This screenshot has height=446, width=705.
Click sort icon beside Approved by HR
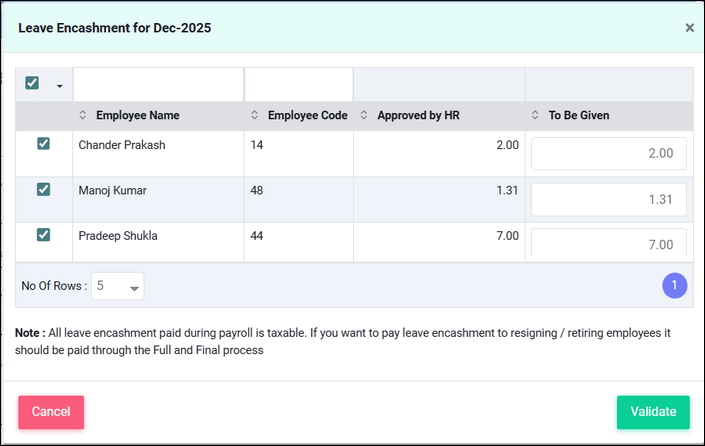364,116
